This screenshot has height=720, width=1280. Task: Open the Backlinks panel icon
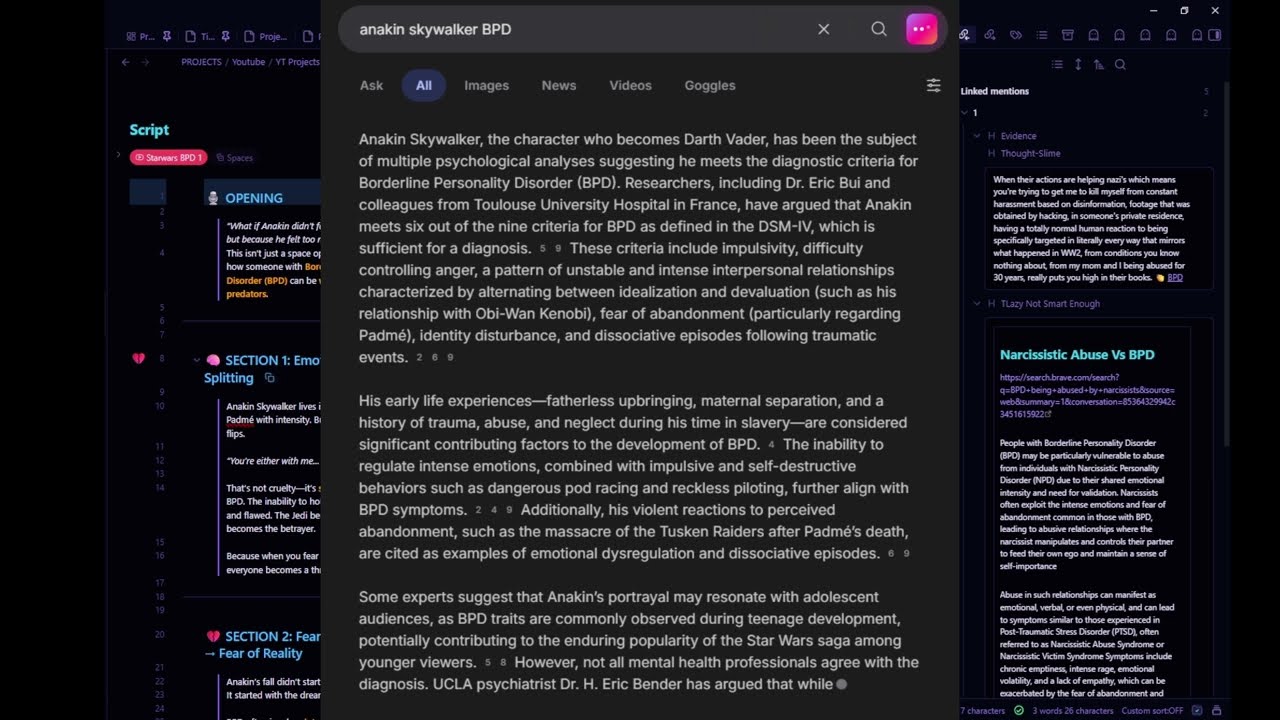click(964, 35)
